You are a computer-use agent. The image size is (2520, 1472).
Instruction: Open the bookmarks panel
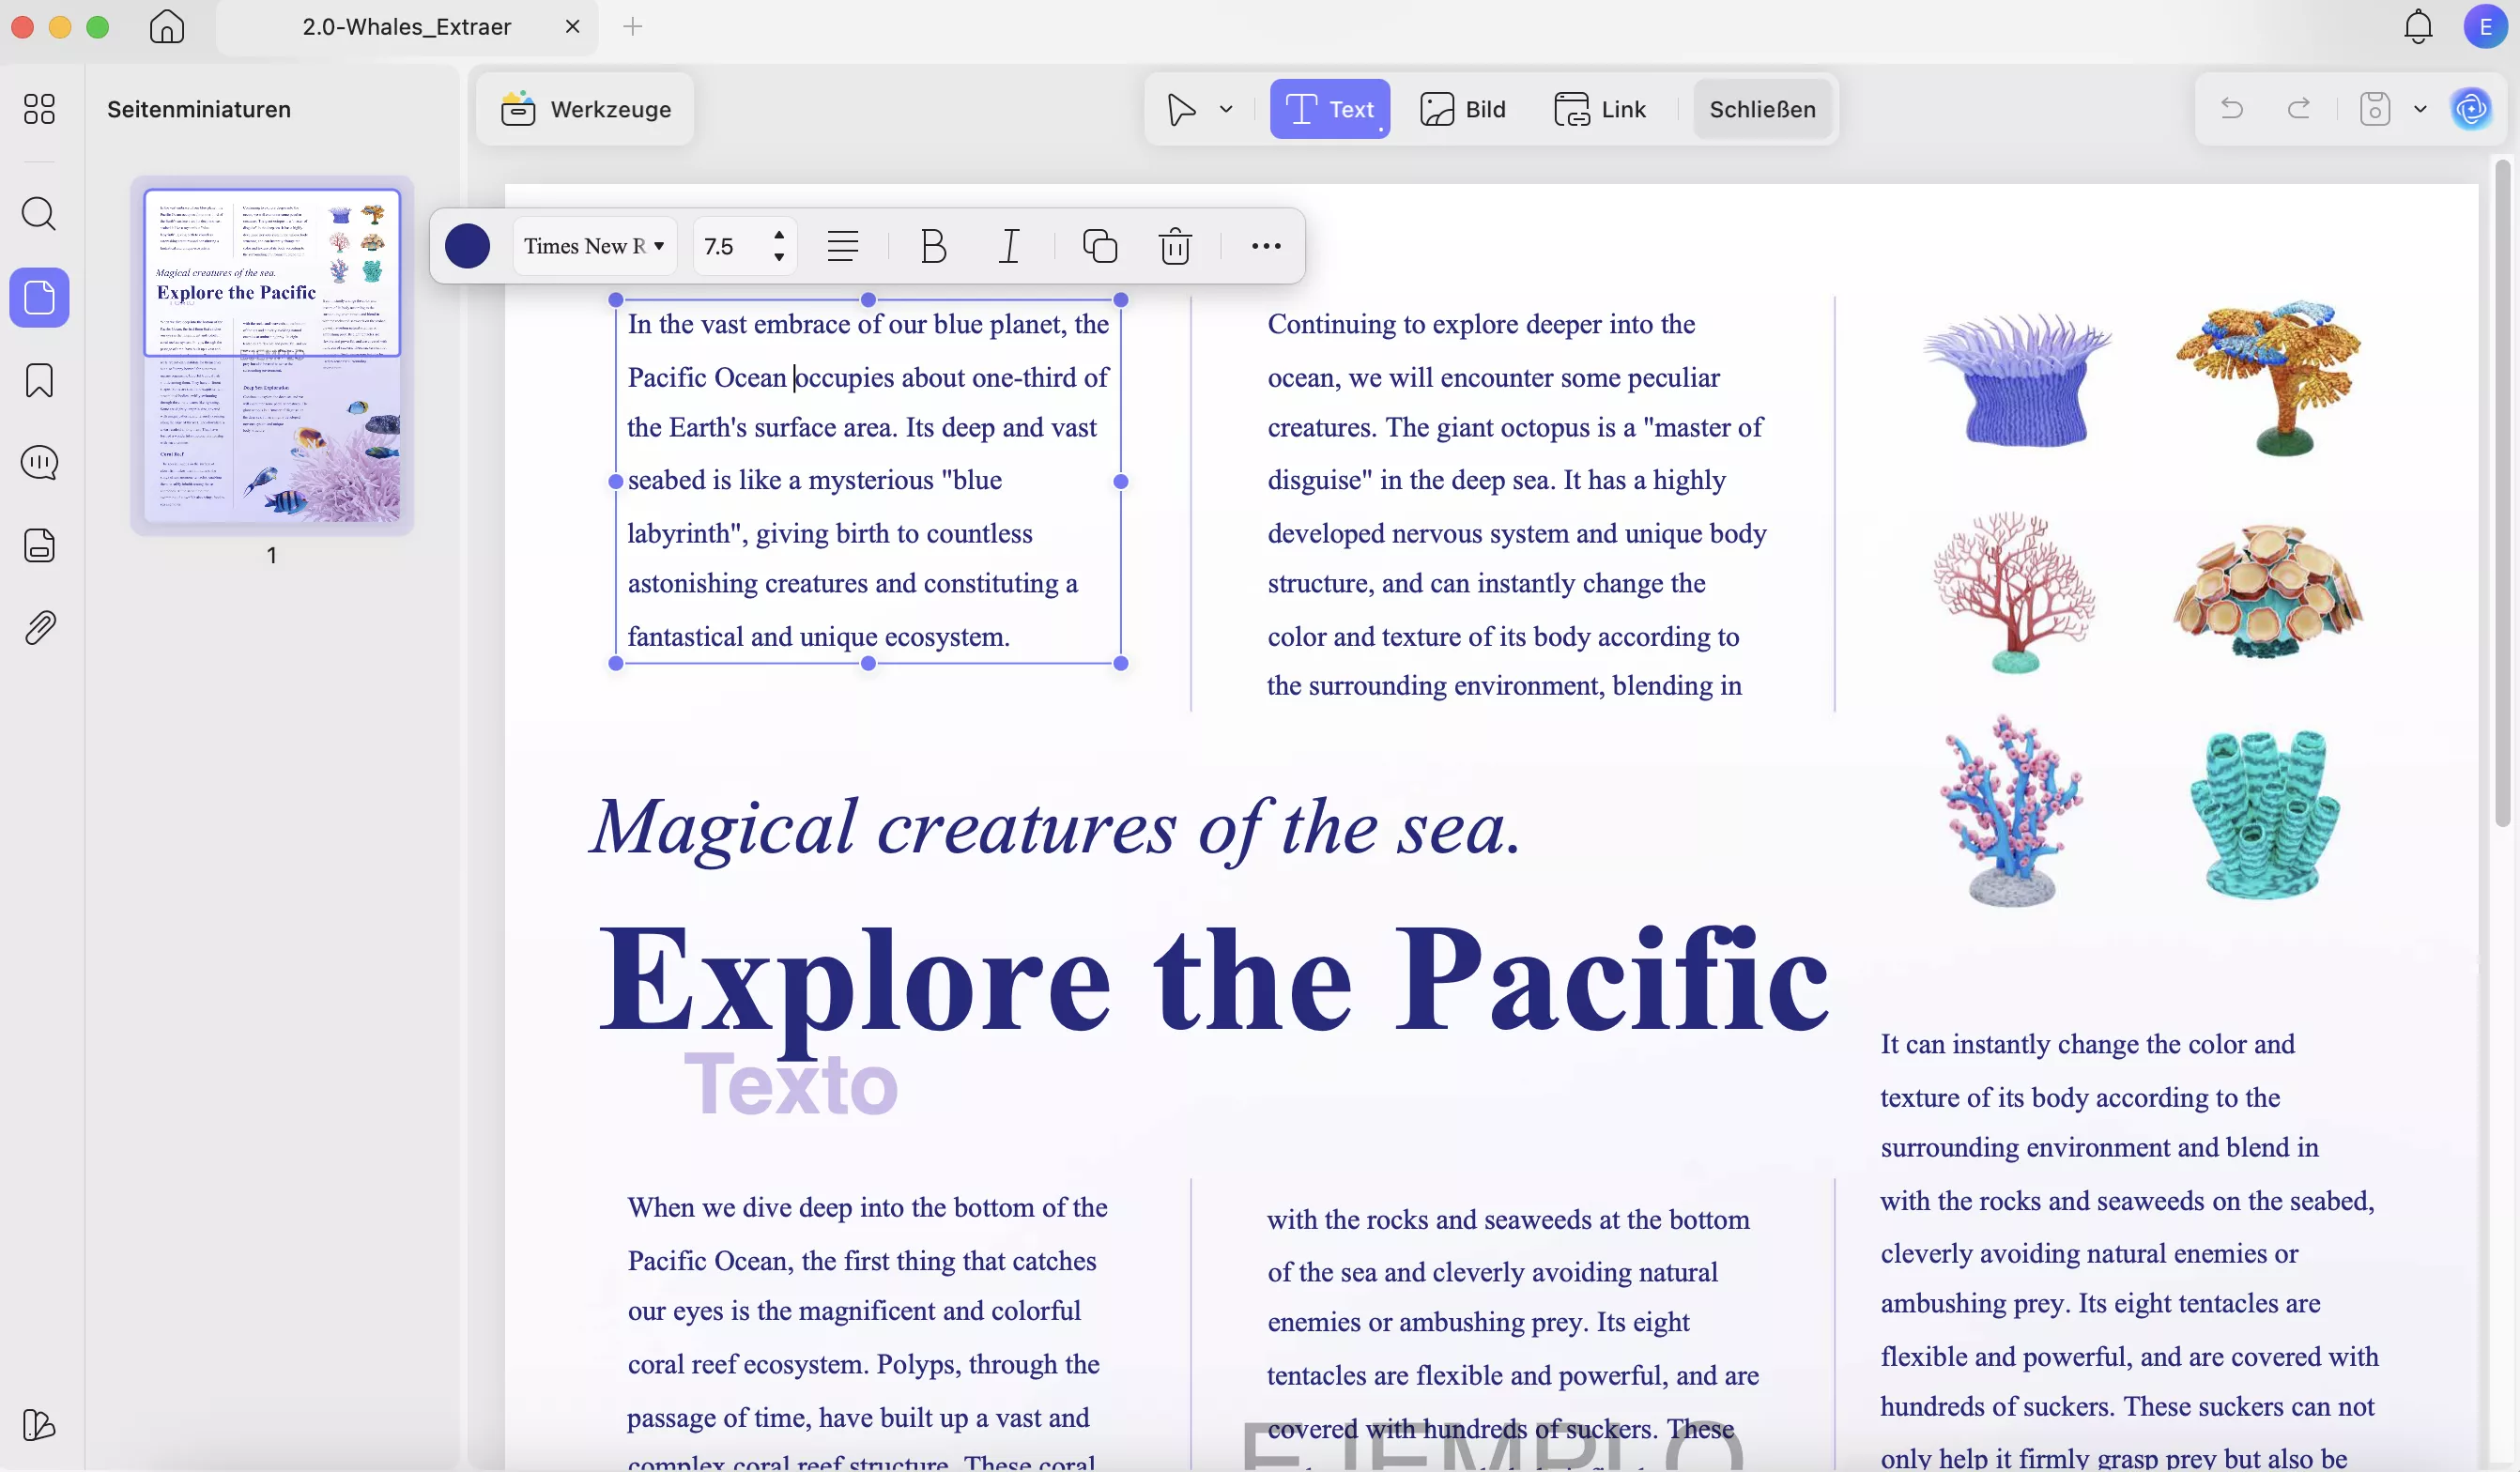pyautogui.click(x=39, y=380)
